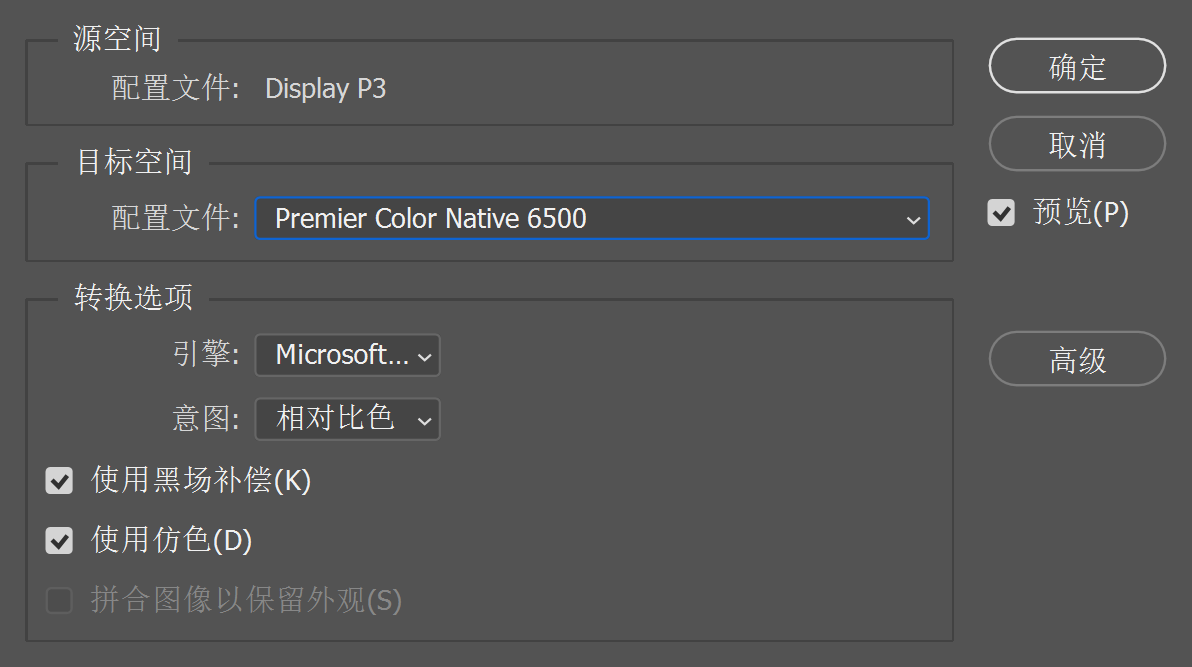Click the checked box next to 预览(P)
The image size is (1192, 667).
(1000, 213)
